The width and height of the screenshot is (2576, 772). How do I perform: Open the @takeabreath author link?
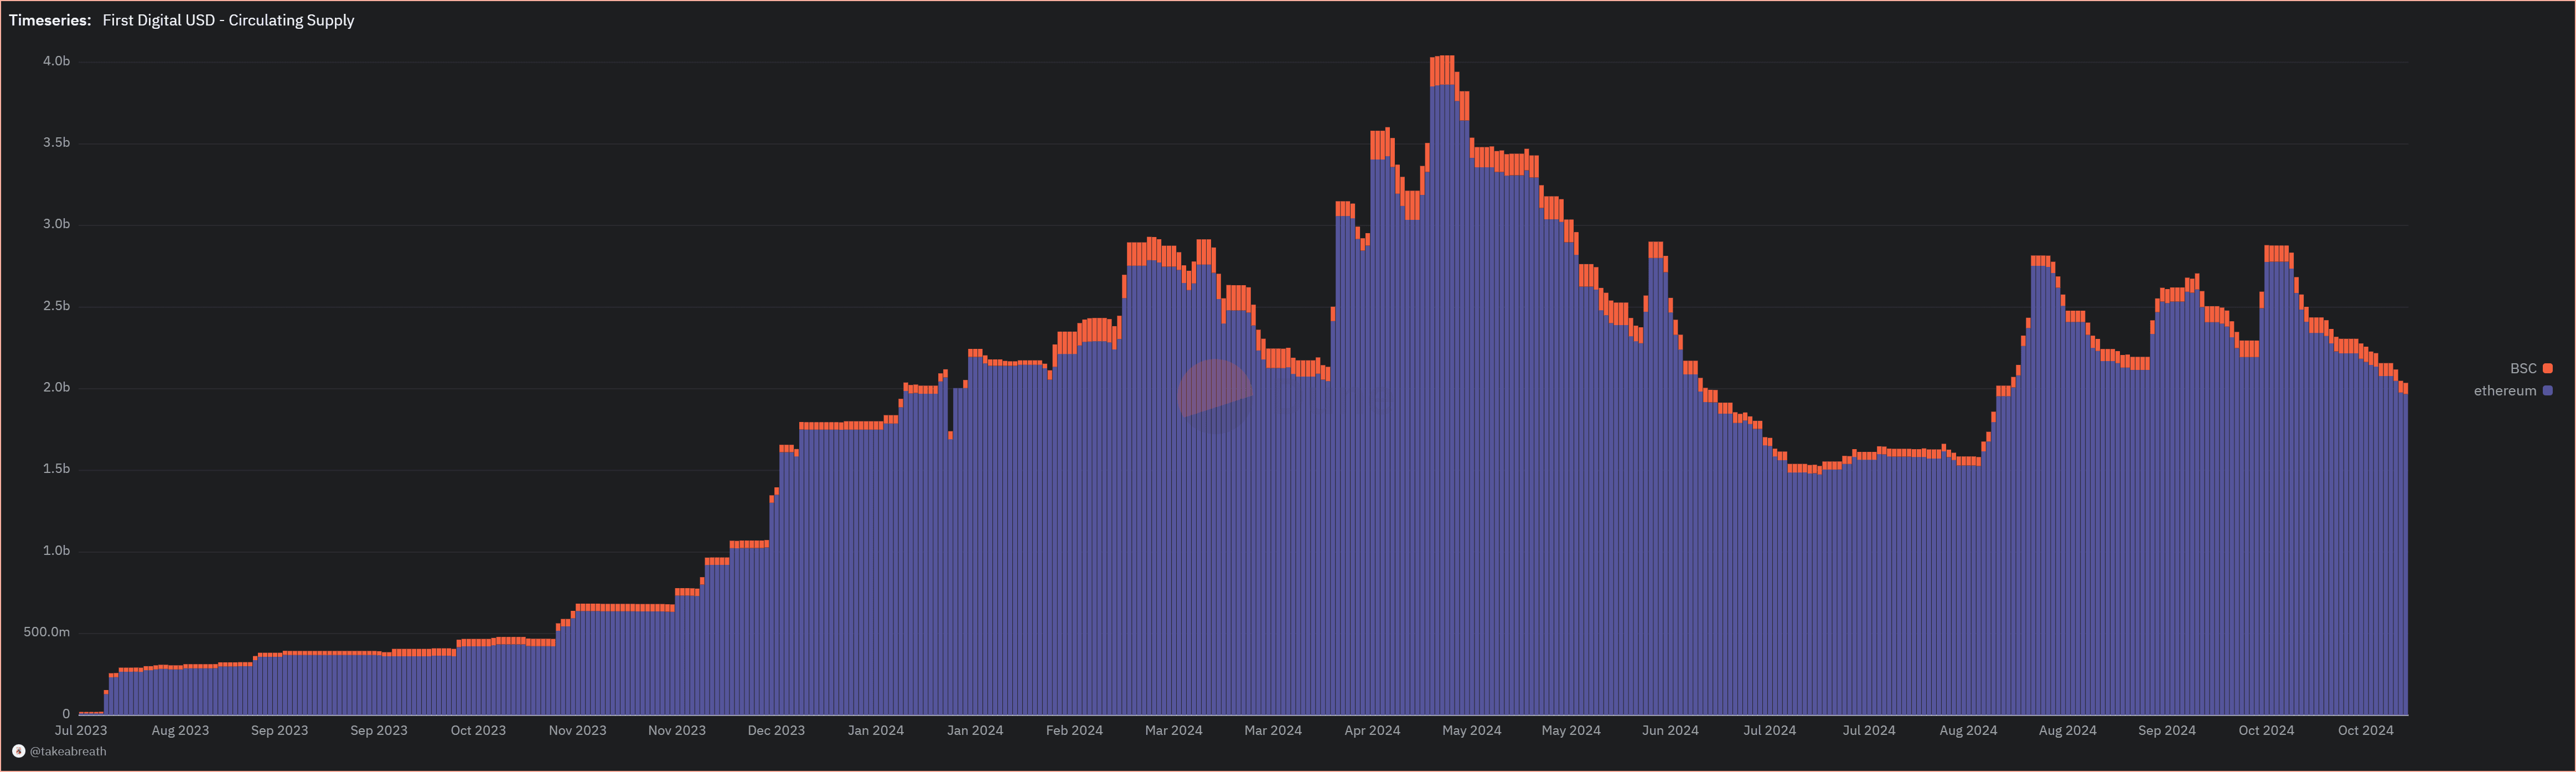point(68,751)
